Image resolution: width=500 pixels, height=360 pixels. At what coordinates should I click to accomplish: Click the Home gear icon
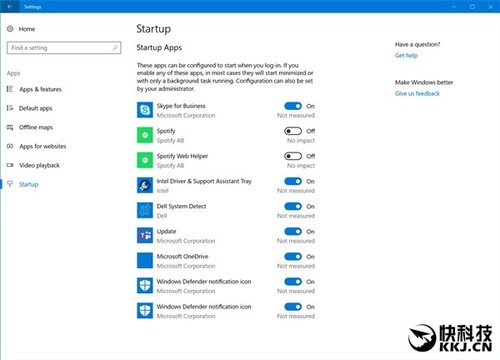10,29
